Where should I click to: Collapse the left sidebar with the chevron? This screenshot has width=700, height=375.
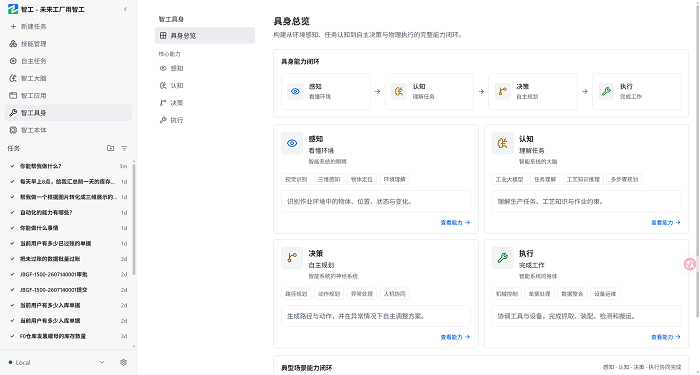[125, 9]
